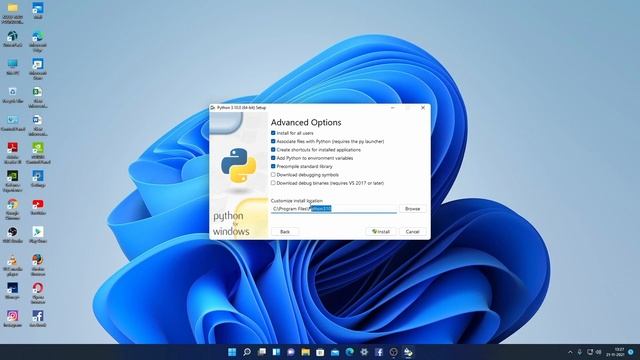The width and height of the screenshot is (640, 360).
Task: Open File Explorer from the taskbar
Action: pyautogui.click(x=305, y=352)
